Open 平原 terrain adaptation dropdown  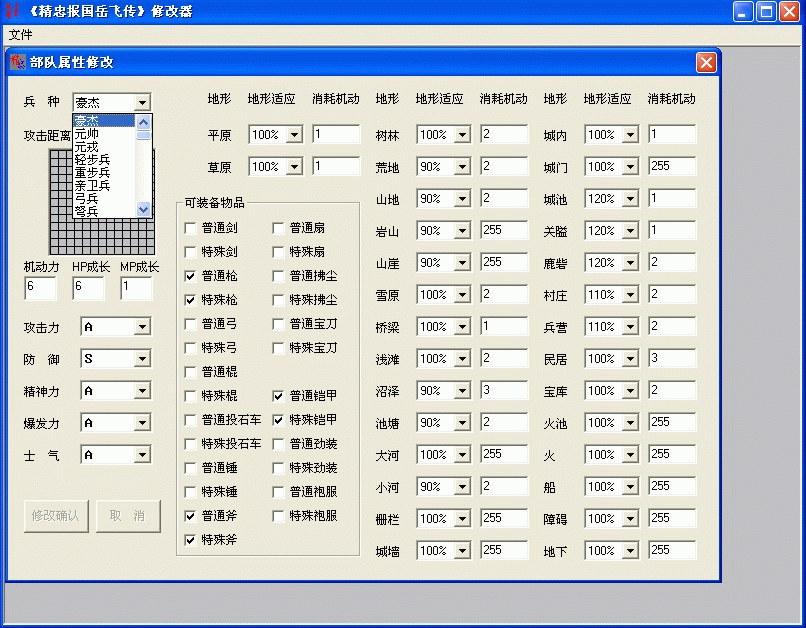[295, 135]
